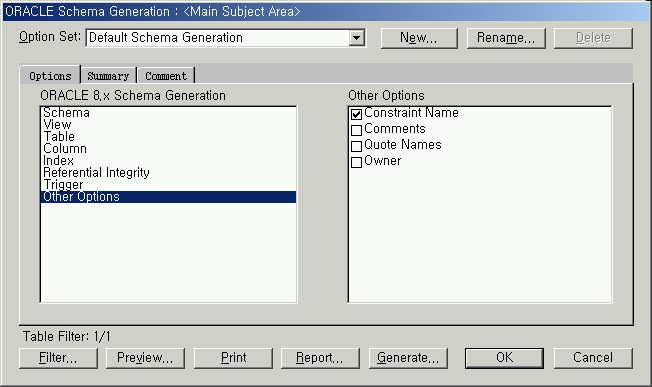Image resolution: width=652 pixels, height=387 pixels.
Task: Switch to the Options tab
Action: pyautogui.click(x=50, y=76)
